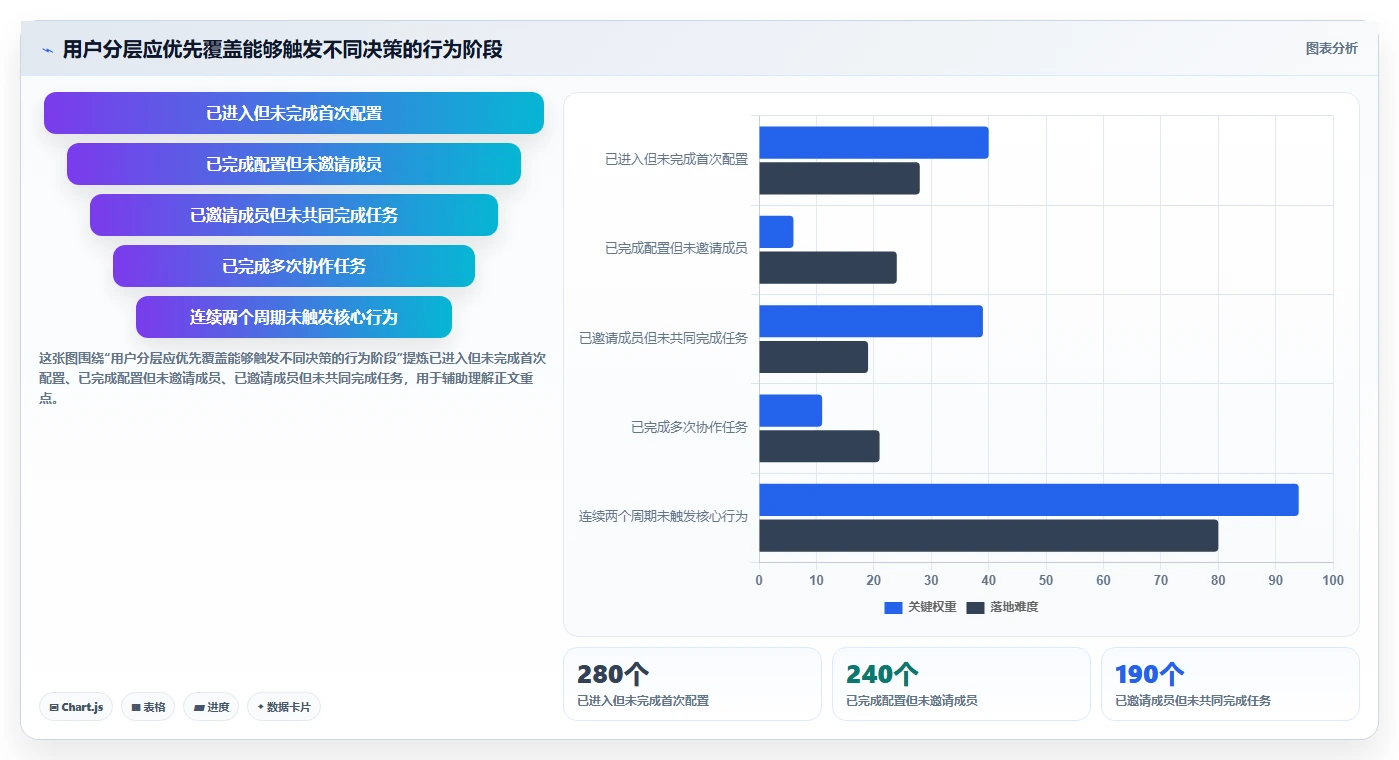Click the 280个 data card
1399x760 pixels.
point(692,684)
